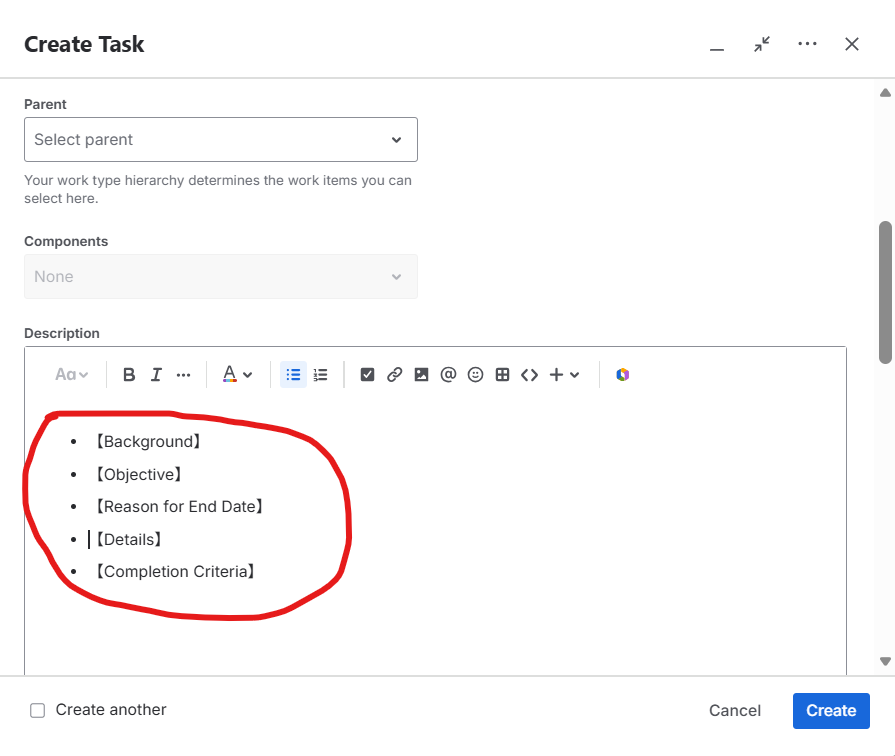The height and width of the screenshot is (756, 895).
Task: Close the Create Task dialog
Action: pos(852,44)
